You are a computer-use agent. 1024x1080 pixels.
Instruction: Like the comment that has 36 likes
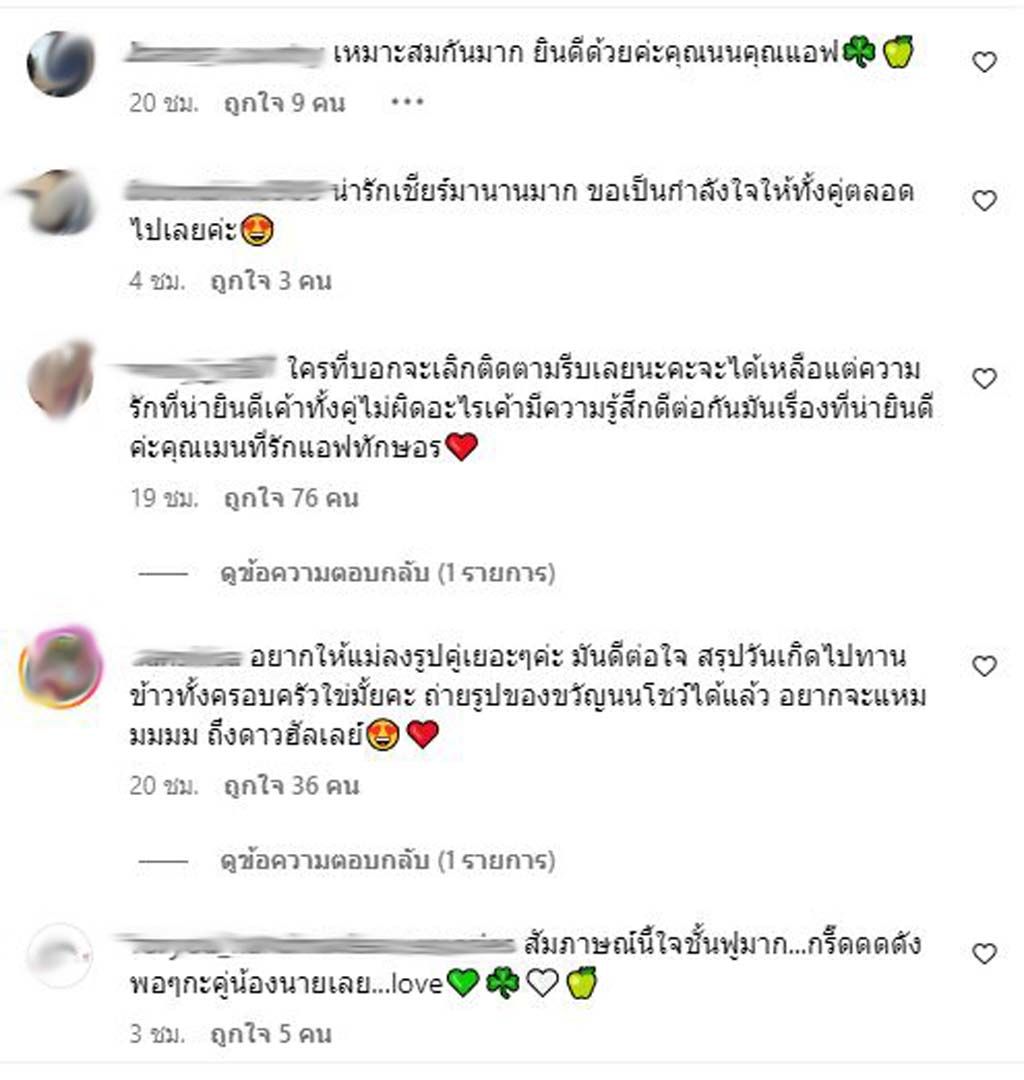[x=984, y=666]
